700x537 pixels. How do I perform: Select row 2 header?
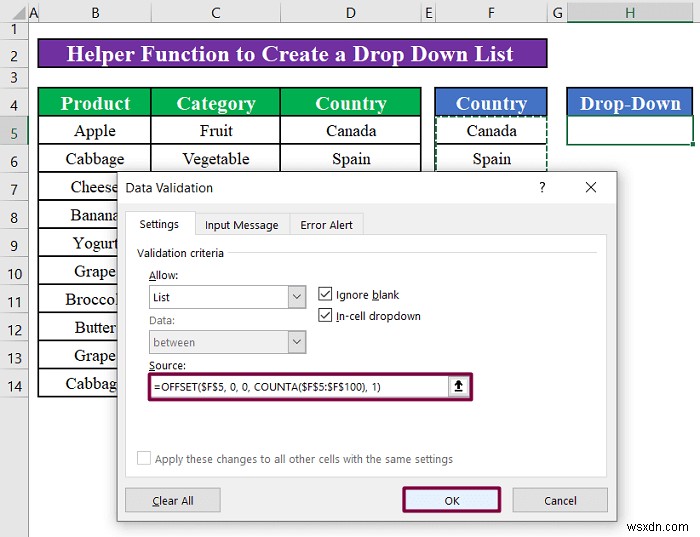click(14, 56)
